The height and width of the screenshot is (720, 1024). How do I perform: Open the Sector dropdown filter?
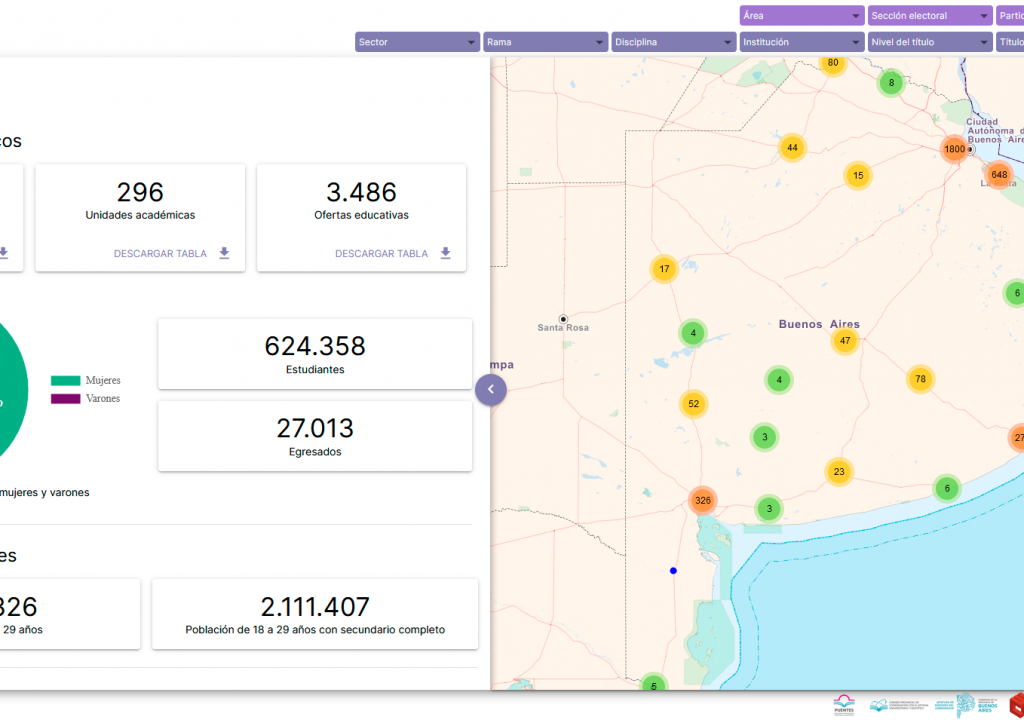pyautogui.click(x=417, y=42)
